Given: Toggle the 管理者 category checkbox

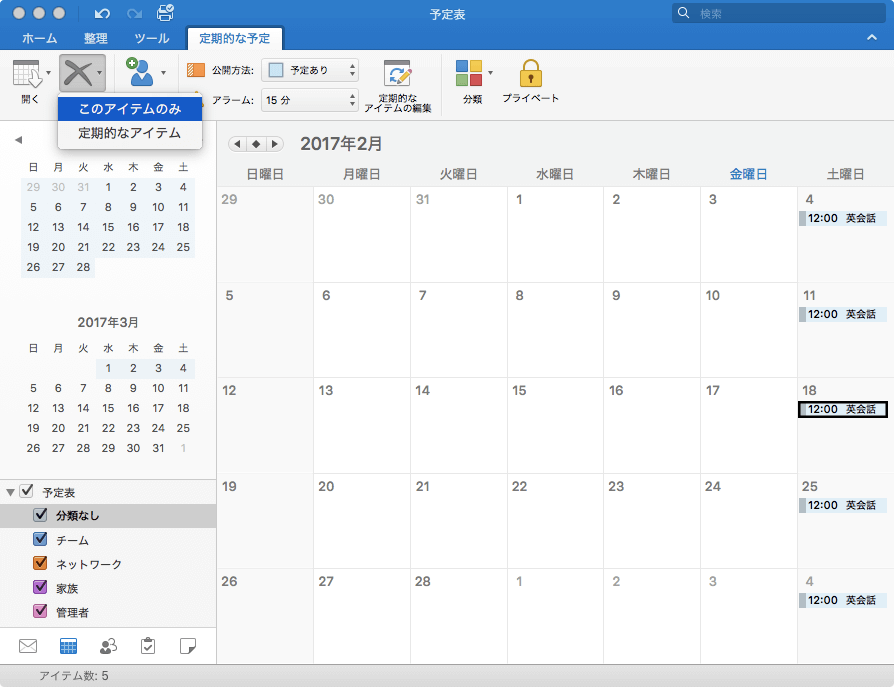Looking at the screenshot, I should click(x=40, y=611).
